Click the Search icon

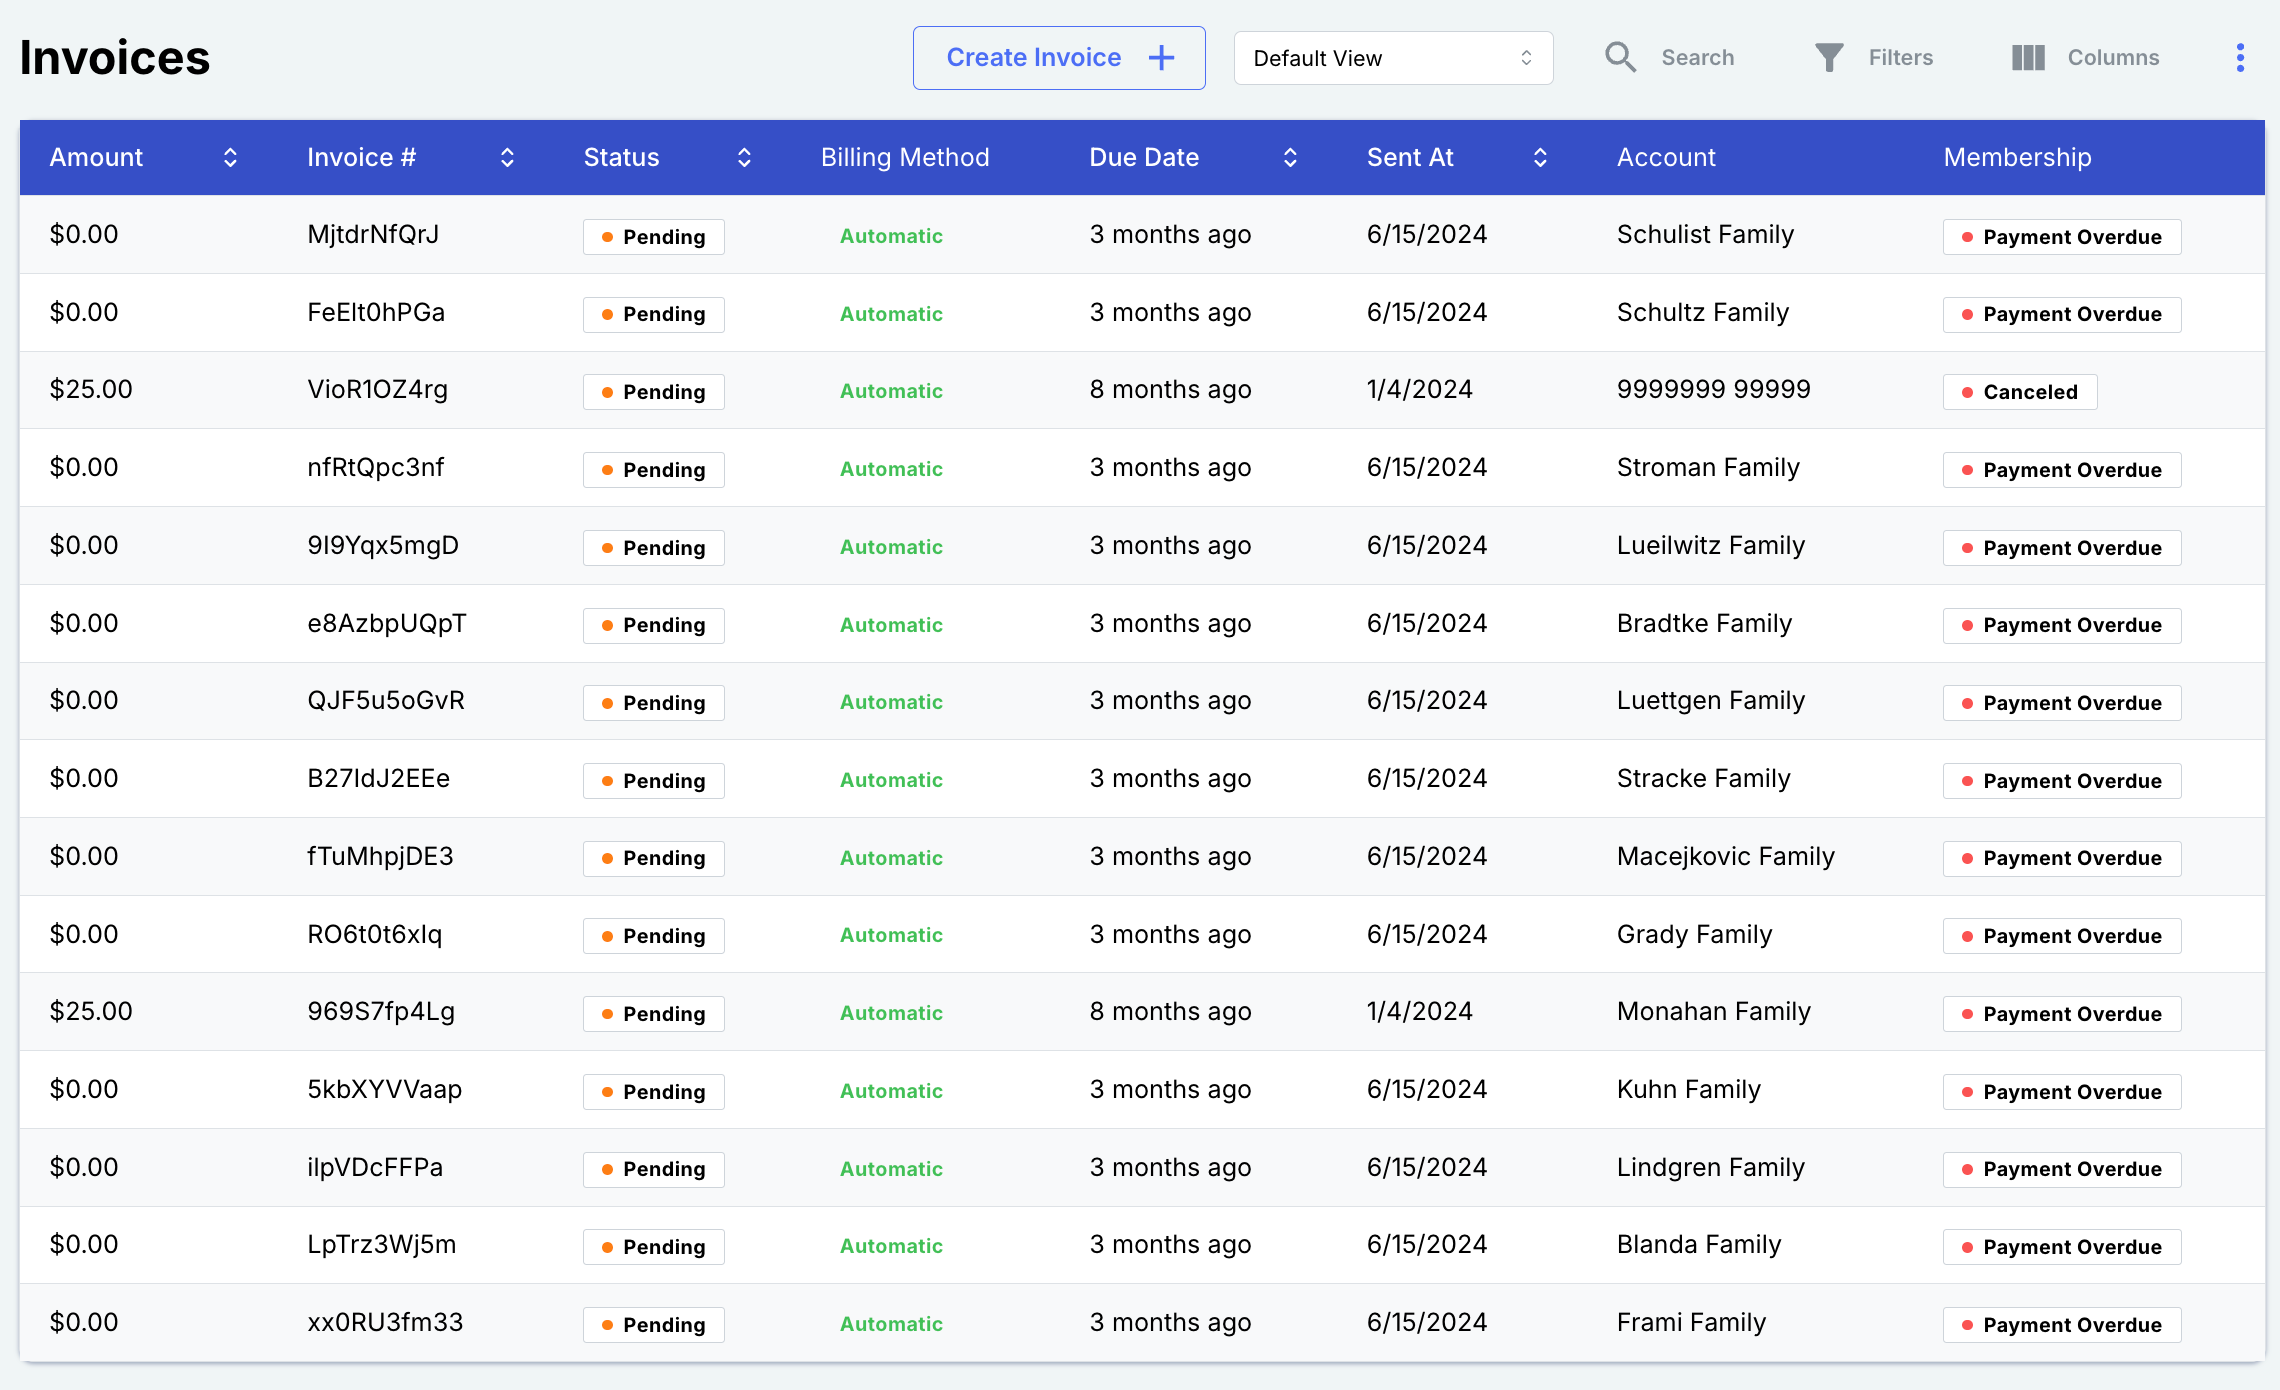[1619, 57]
